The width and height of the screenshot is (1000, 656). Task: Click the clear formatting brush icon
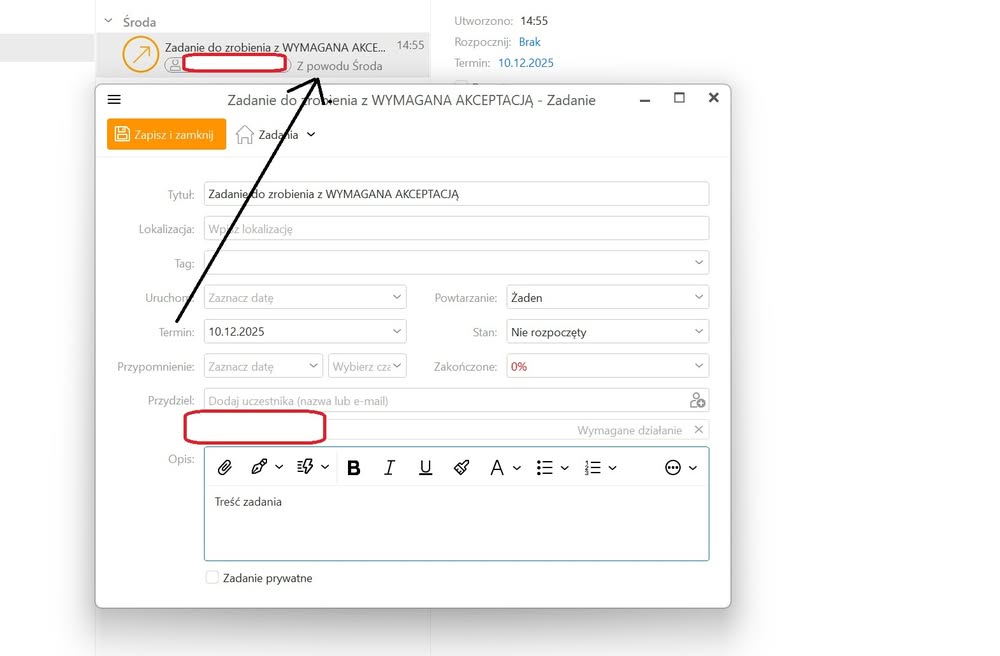[x=461, y=467]
